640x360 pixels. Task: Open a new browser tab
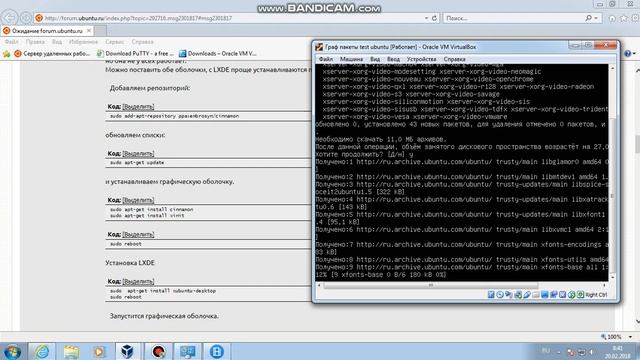[x=100, y=31]
